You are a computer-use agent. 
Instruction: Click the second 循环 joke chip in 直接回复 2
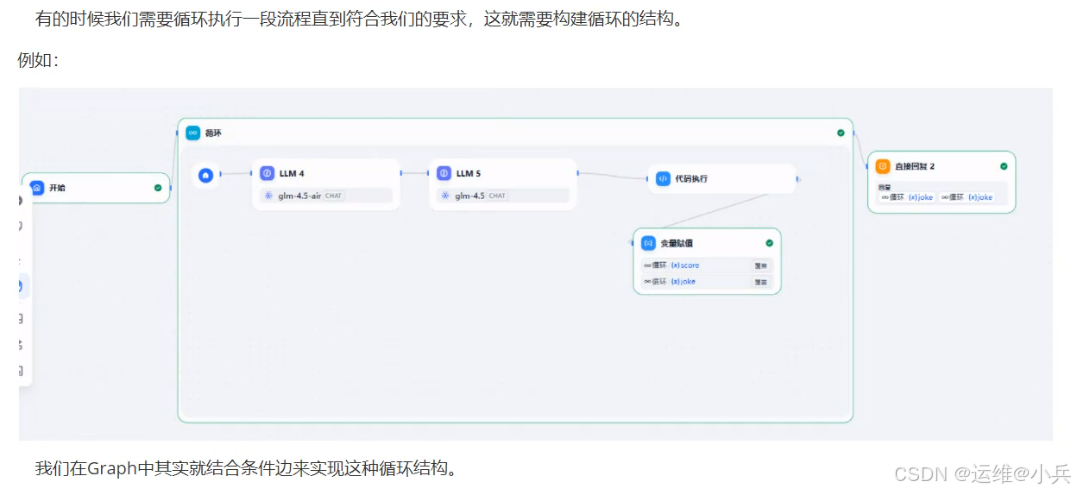coord(967,197)
